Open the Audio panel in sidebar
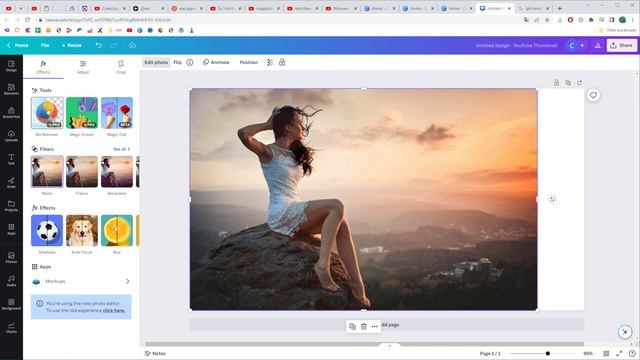Screen dimensions: 640x360 tap(11, 280)
